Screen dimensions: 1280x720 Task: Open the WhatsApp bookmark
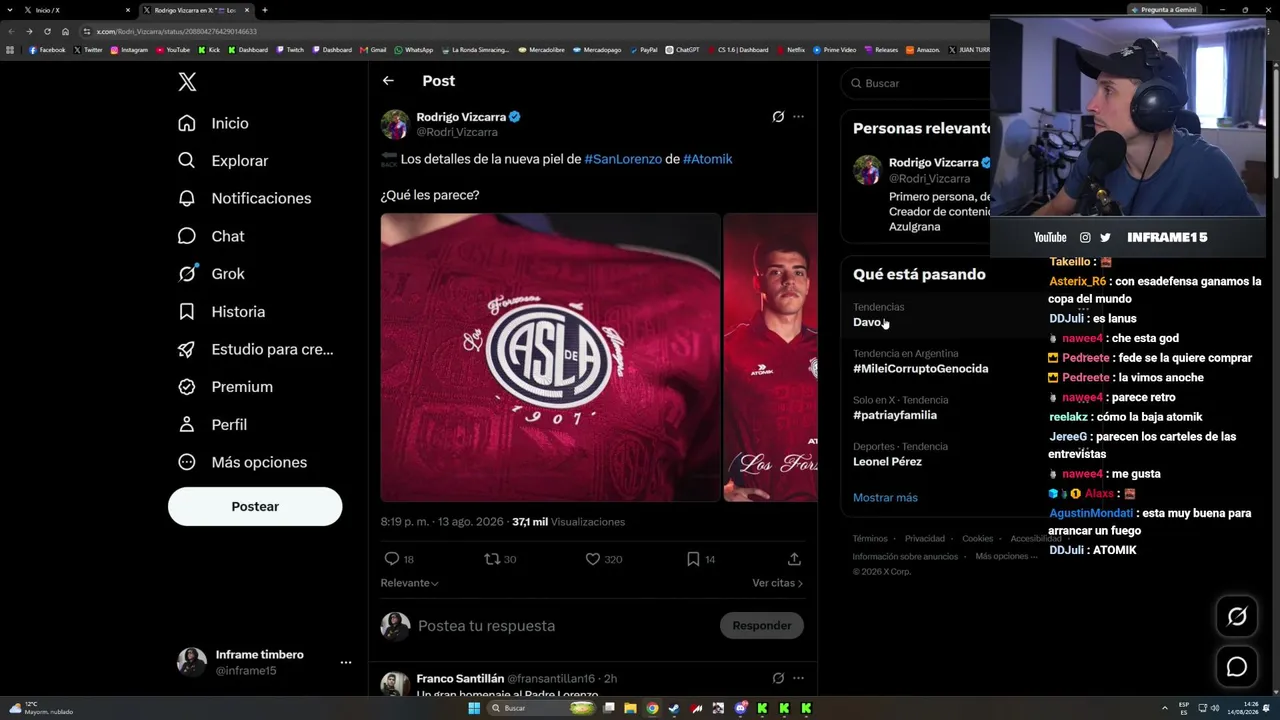[414, 50]
